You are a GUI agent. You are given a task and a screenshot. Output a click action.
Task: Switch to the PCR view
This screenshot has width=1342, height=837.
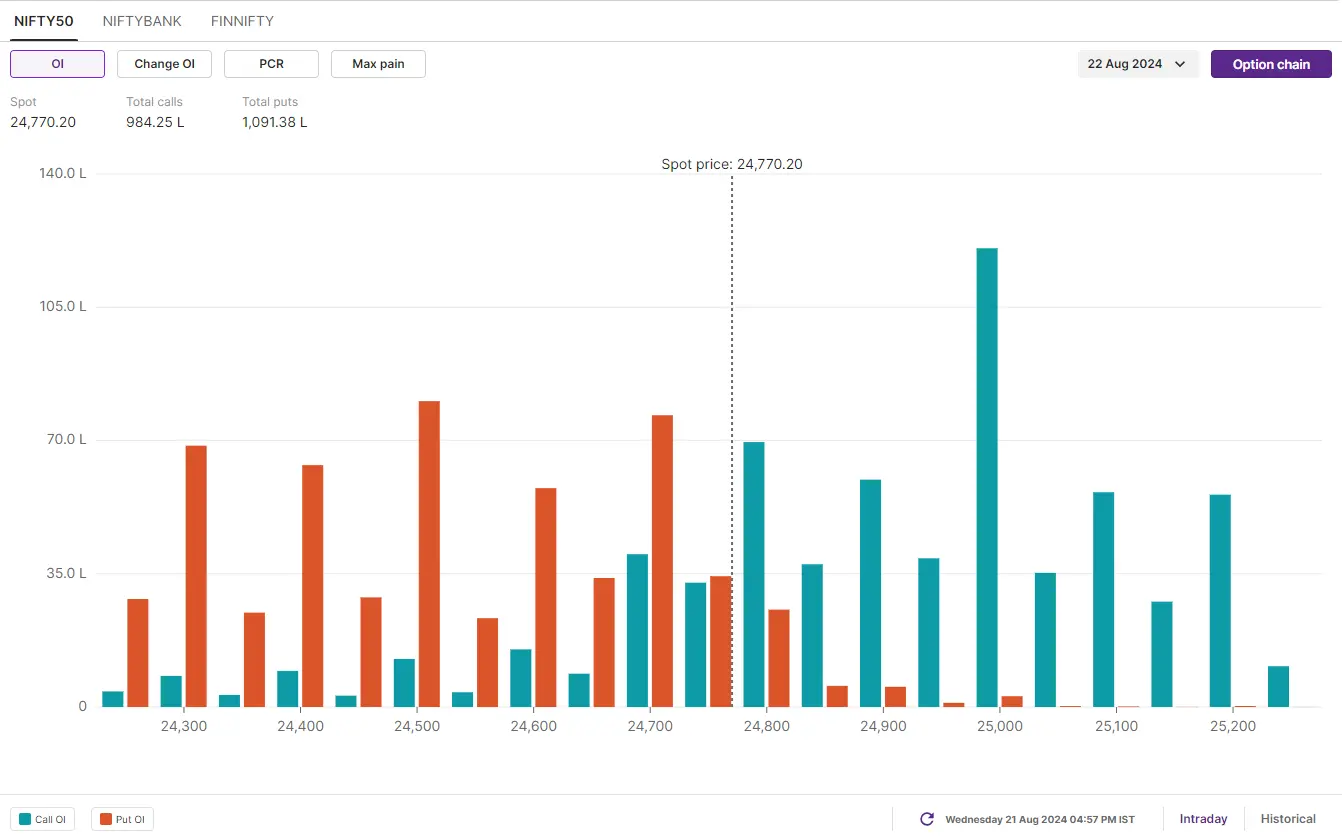271,64
